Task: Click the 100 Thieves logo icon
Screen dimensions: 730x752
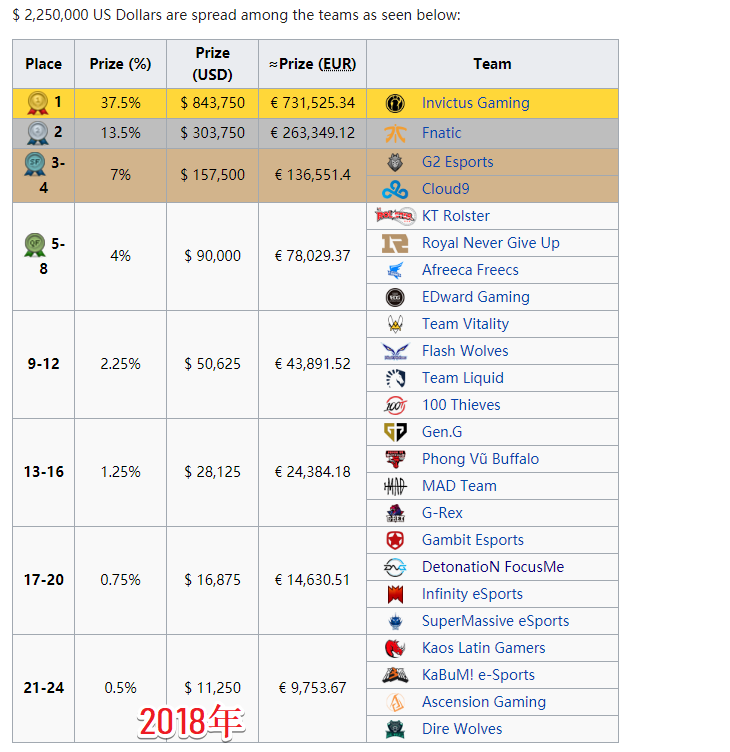Action: coord(395,405)
